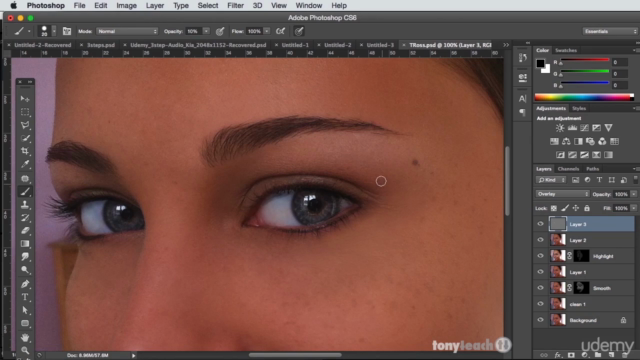Switch to the Swatches tab
Image resolution: width=640 pixels, height=360 pixels.
click(566, 50)
